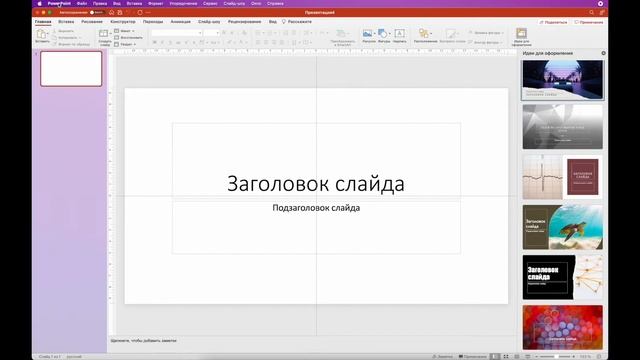The image size is (640, 360).
Task: Open the Рисунок picture insert icon
Action: point(368,34)
